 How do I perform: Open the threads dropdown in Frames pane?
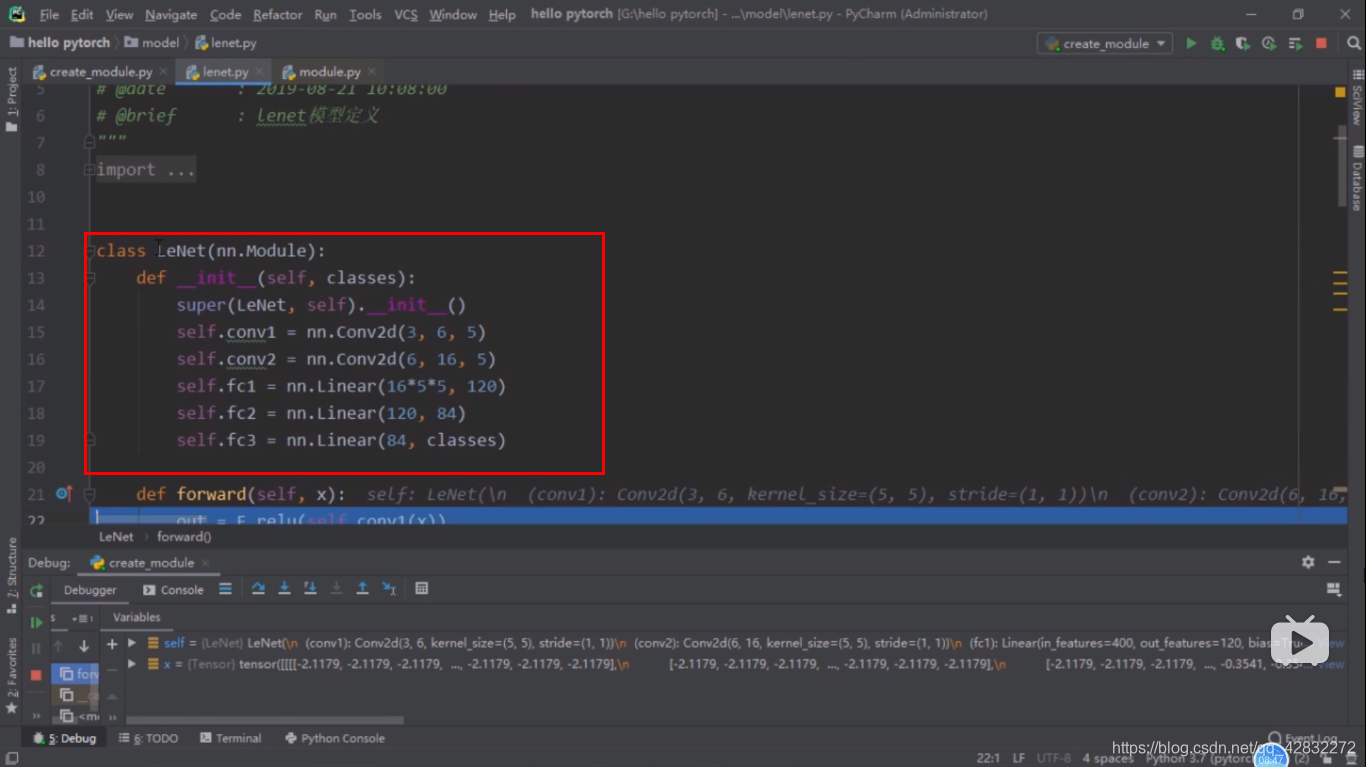click(x=82, y=619)
